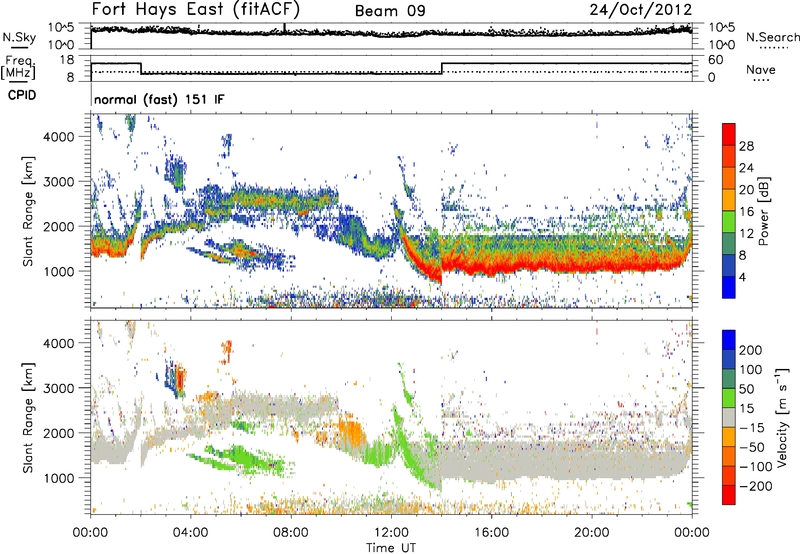Click the '4000' tick on power panel axis
Screen dimensions: 800x554
pos(59,137)
